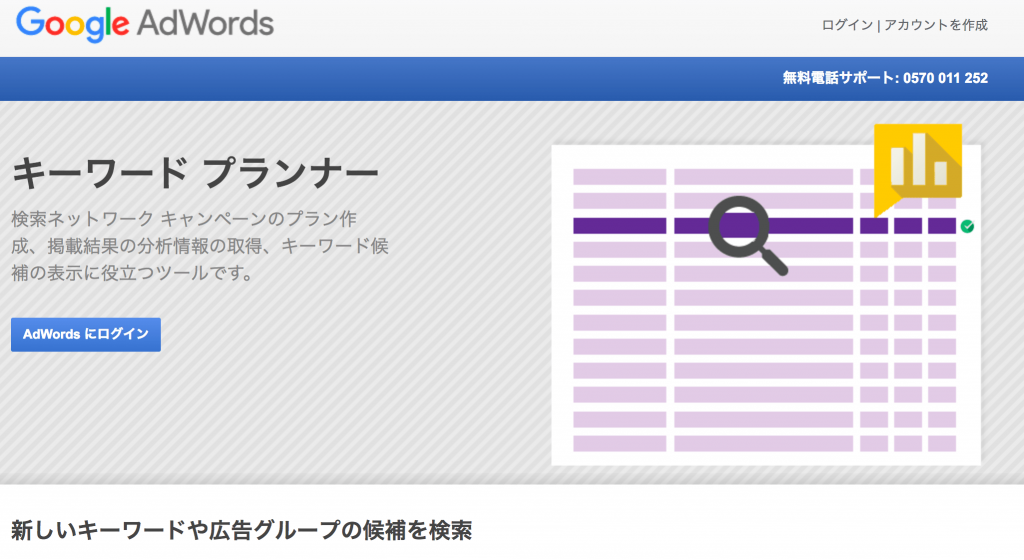This screenshot has width=1024, height=560.
Task: Click the AdWords にログイン button
Action: tap(86, 334)
